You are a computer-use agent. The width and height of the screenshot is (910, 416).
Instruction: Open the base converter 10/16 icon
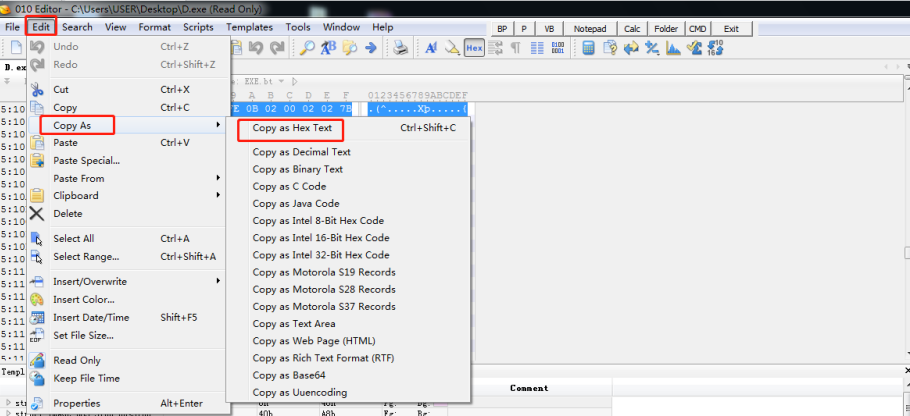coord(715,48)
